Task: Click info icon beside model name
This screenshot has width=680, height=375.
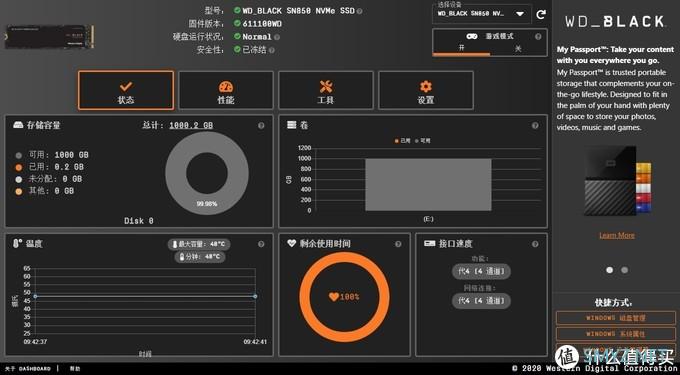Action: click(x=360, y=11)
